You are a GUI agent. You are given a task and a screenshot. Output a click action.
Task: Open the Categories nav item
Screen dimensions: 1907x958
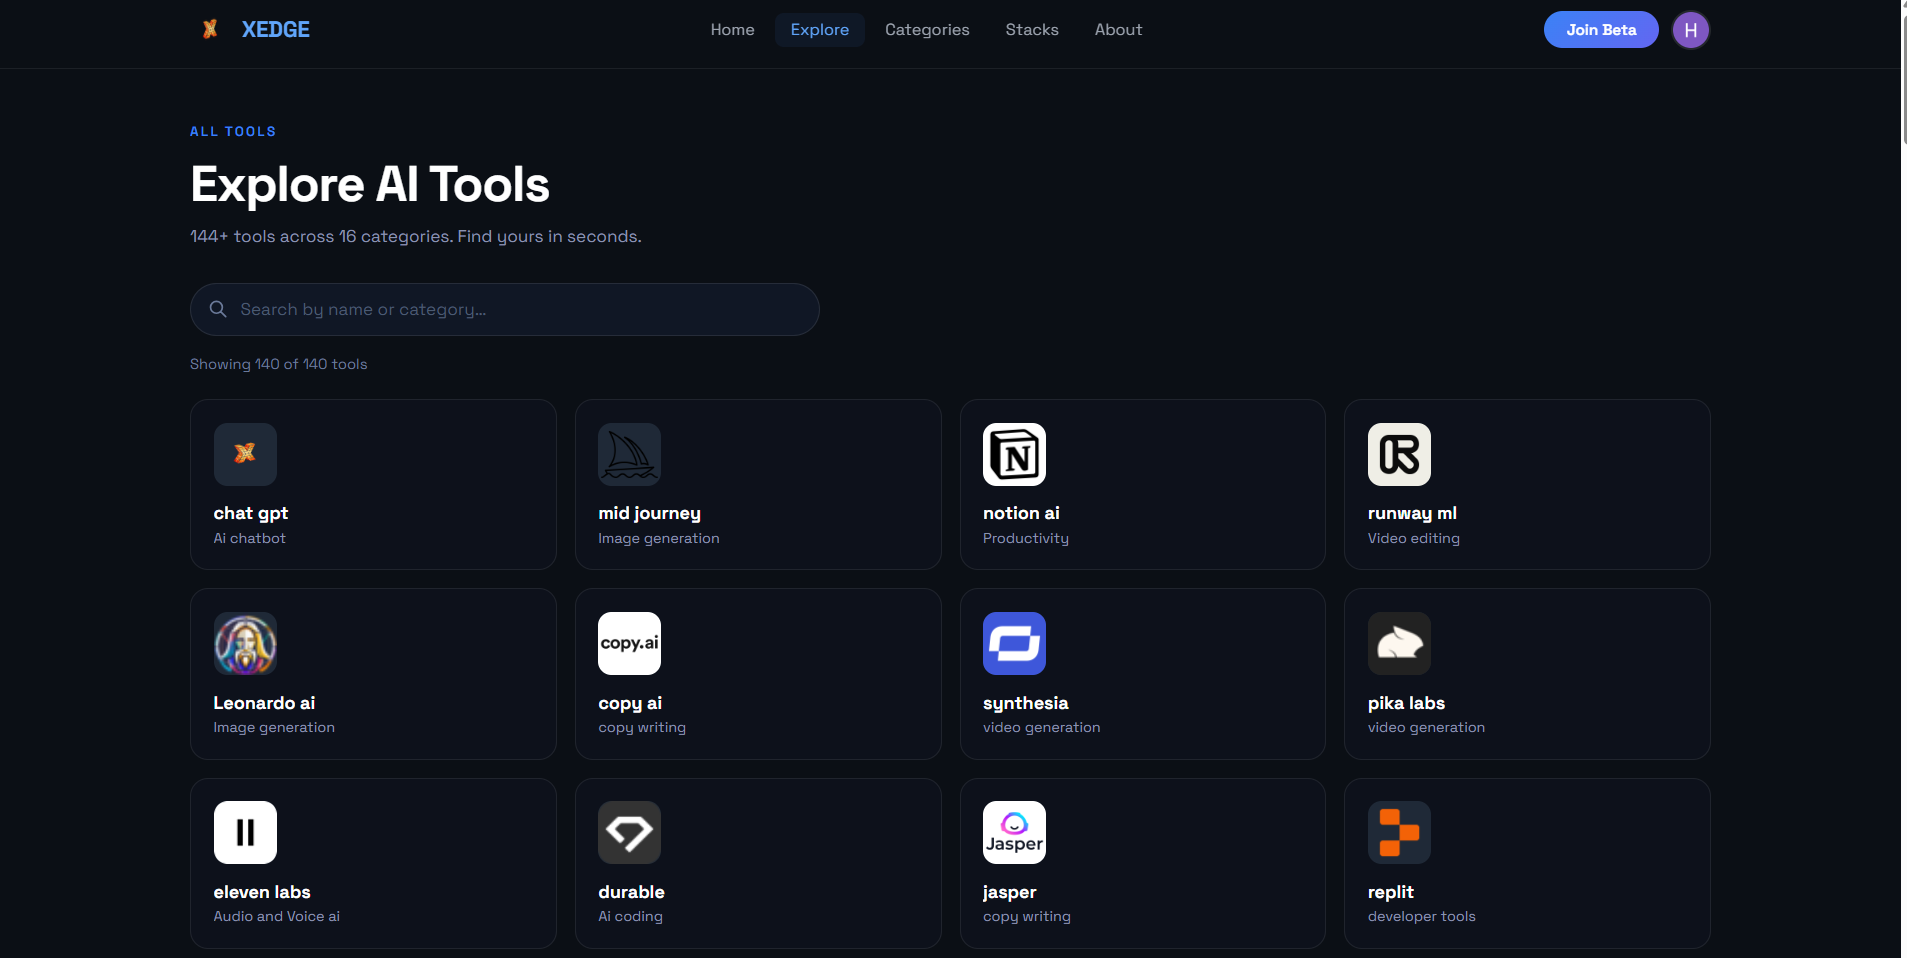coord(927,30)
